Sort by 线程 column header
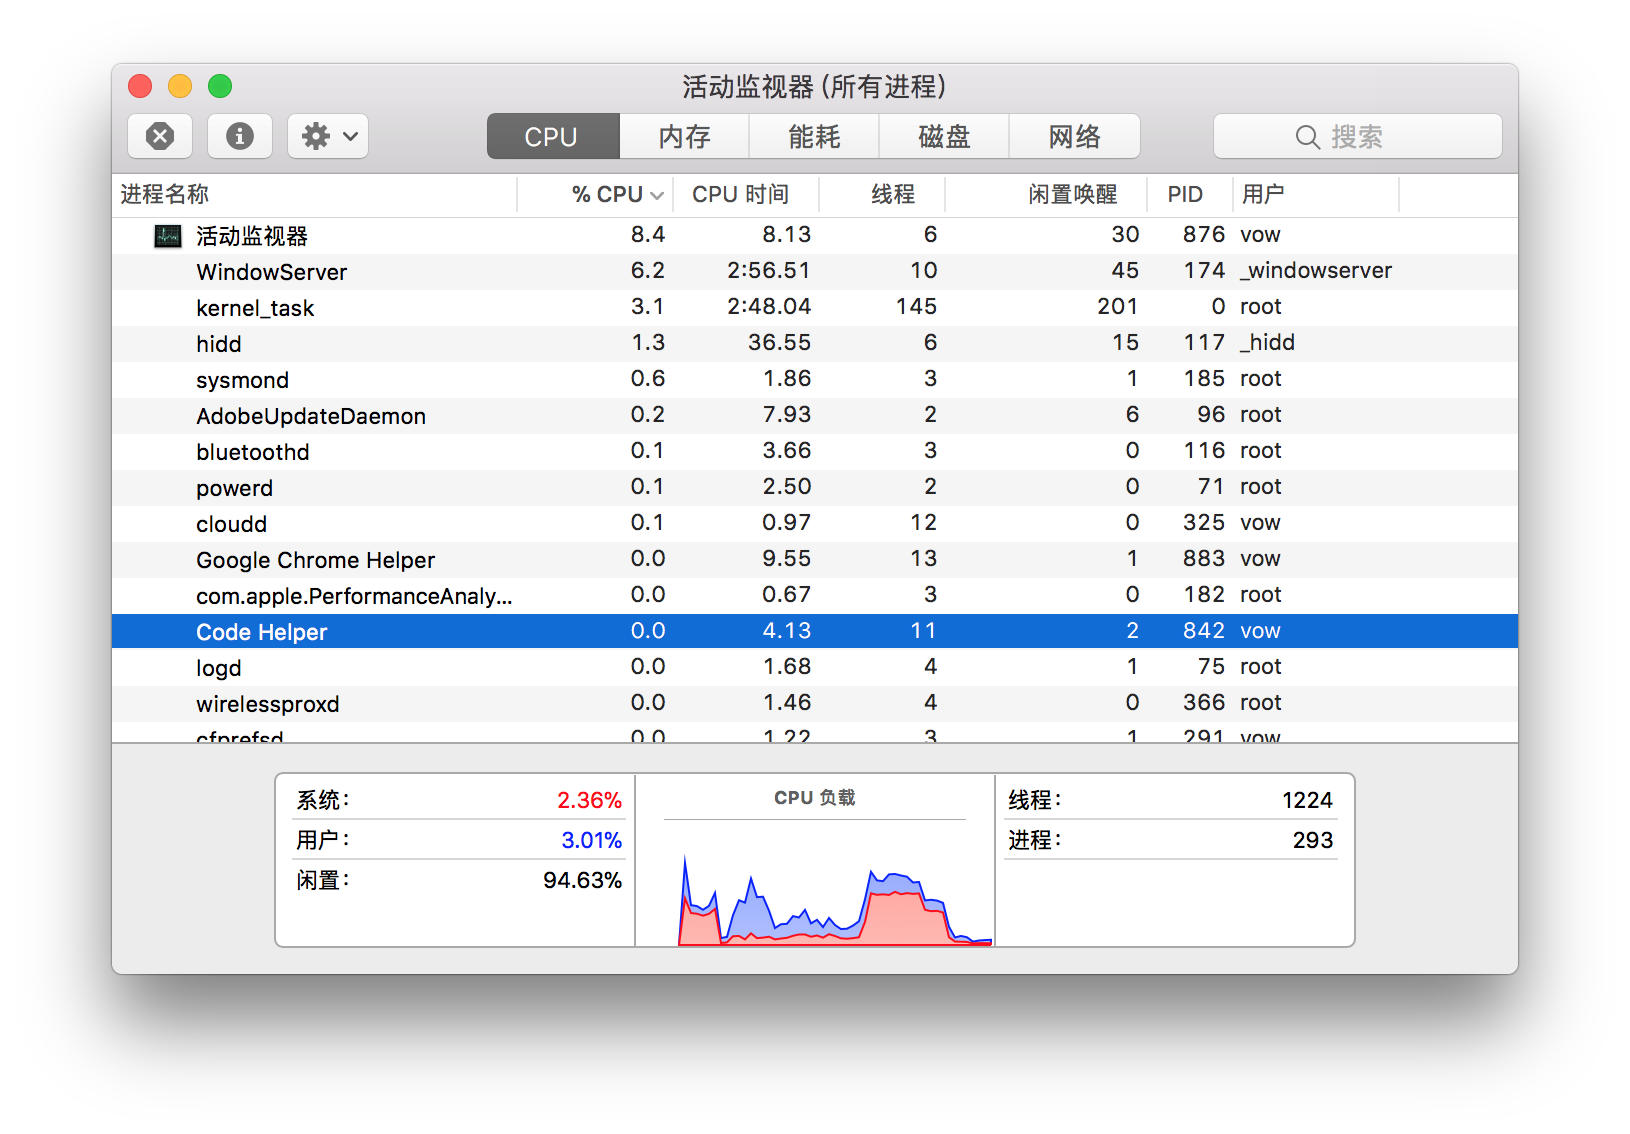 [883, 194]
